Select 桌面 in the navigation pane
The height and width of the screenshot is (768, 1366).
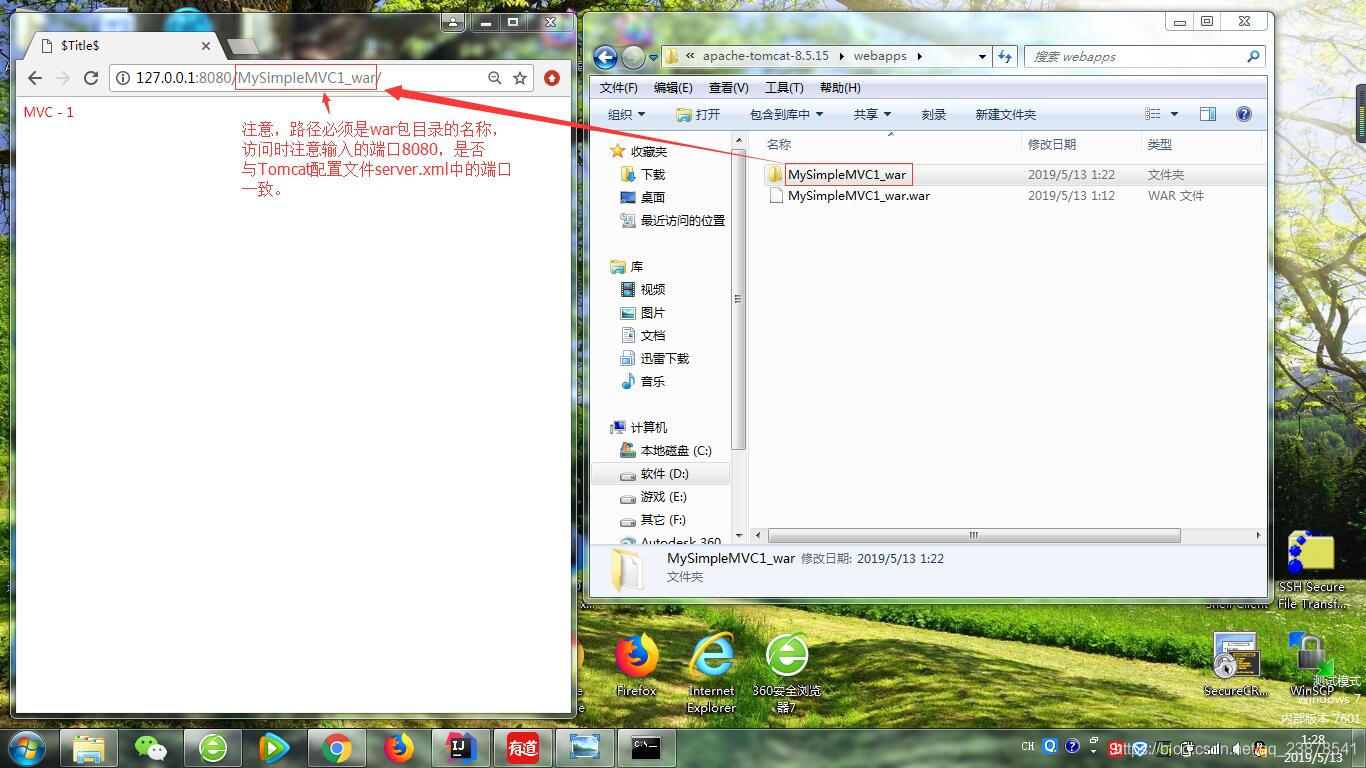(x=642, y=197)
